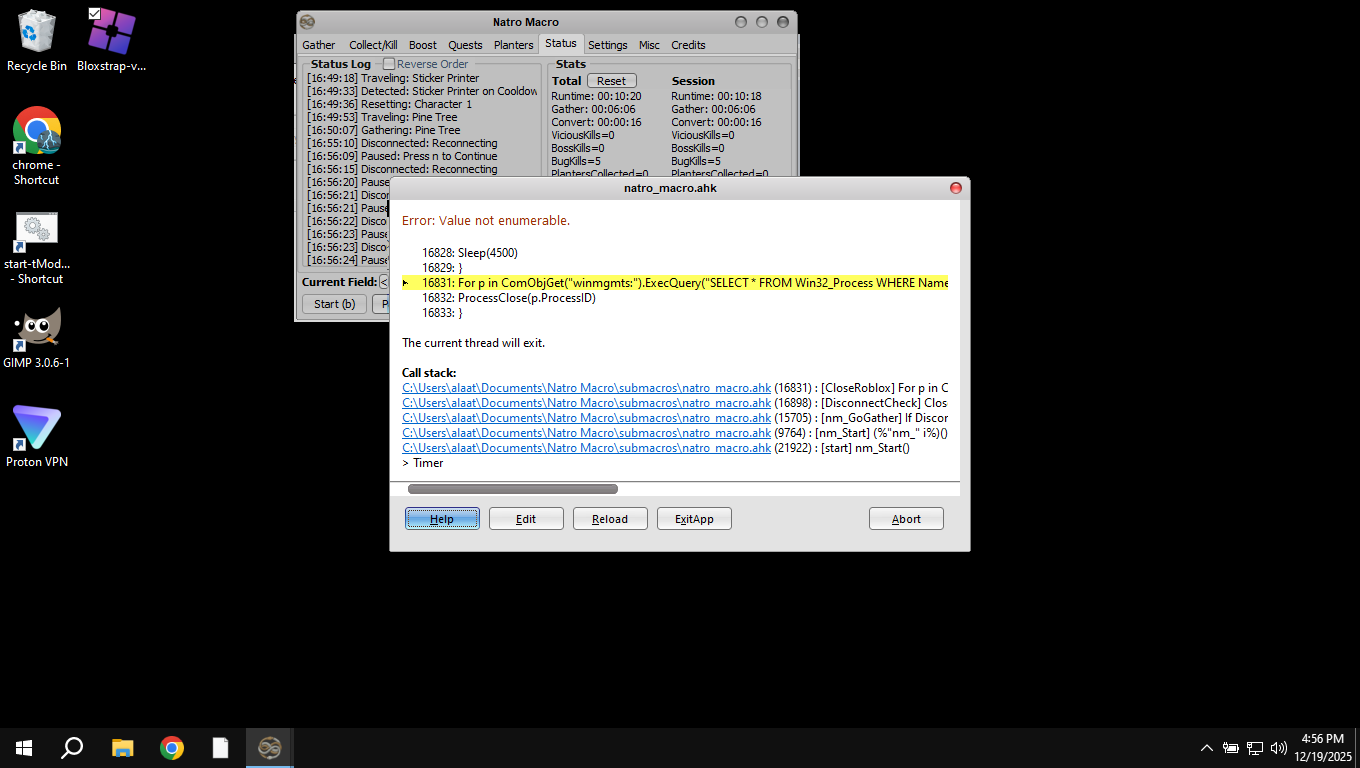This screenshot has height=768, width=1360.
Task: Click "The current thread will exit." text
Action: 473,343
